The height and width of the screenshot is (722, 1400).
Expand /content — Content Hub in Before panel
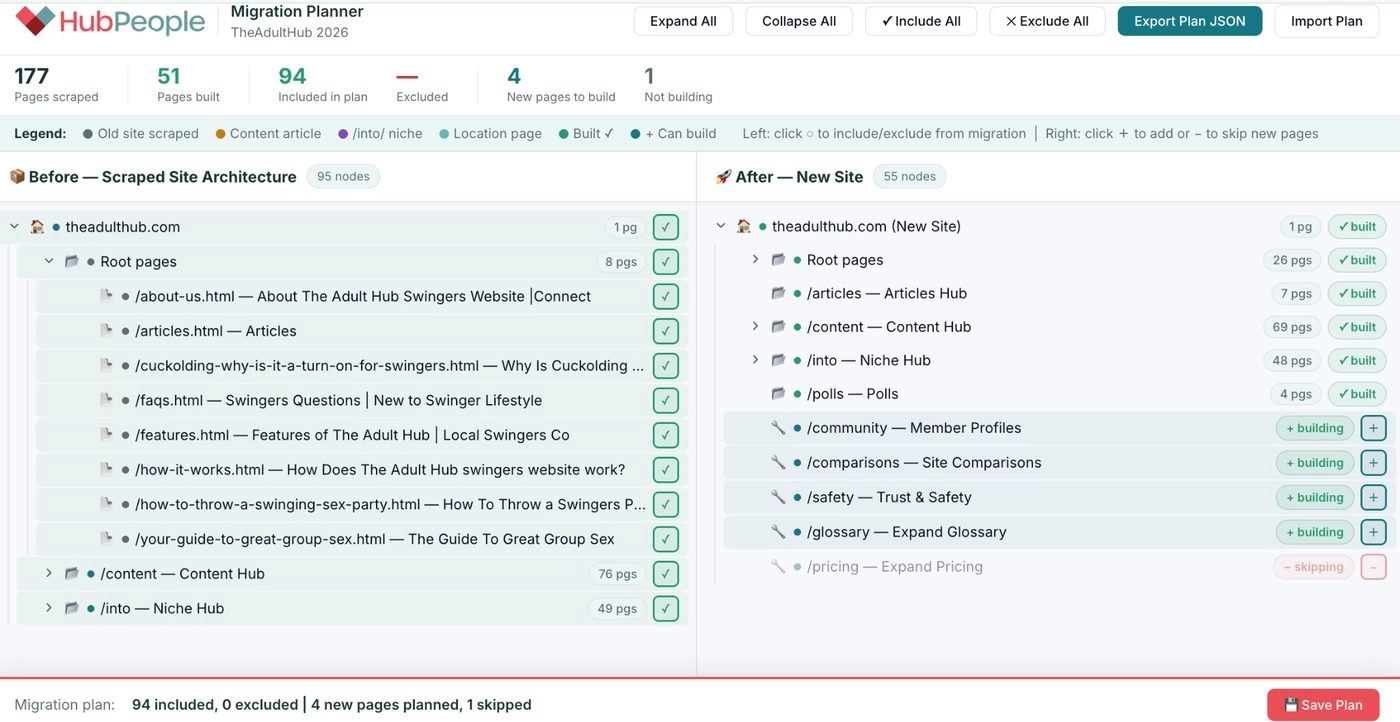48,574
